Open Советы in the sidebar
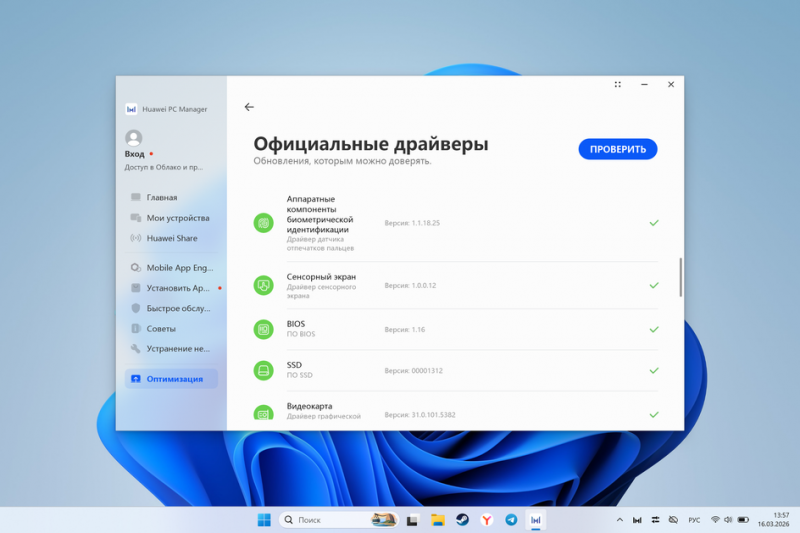This screenshot has height=533, width=800. pyautogui.click(x=171, y=328)
